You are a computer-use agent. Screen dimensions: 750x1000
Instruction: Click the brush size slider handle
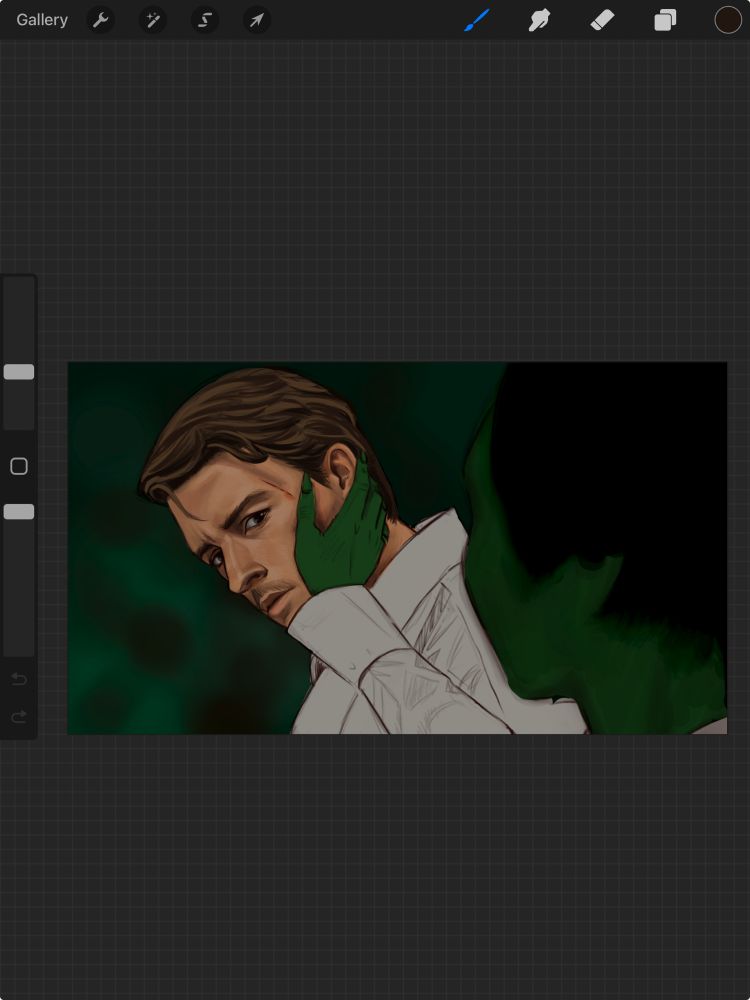19,372
